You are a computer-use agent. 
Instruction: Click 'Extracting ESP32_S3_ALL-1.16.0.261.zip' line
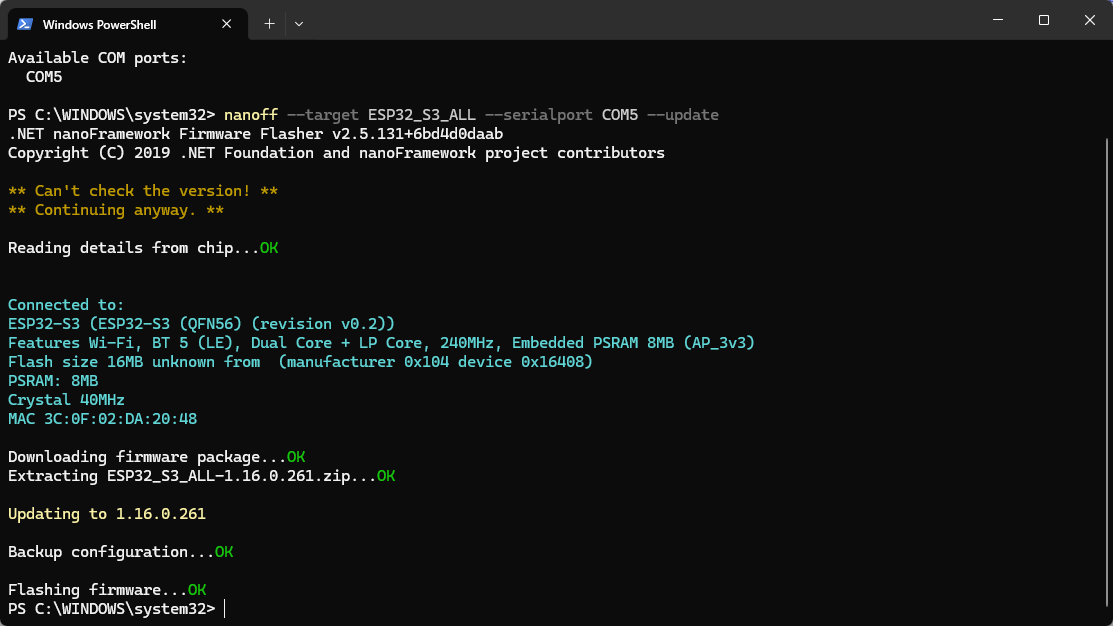pyautogui.click(x=202, y=476)
